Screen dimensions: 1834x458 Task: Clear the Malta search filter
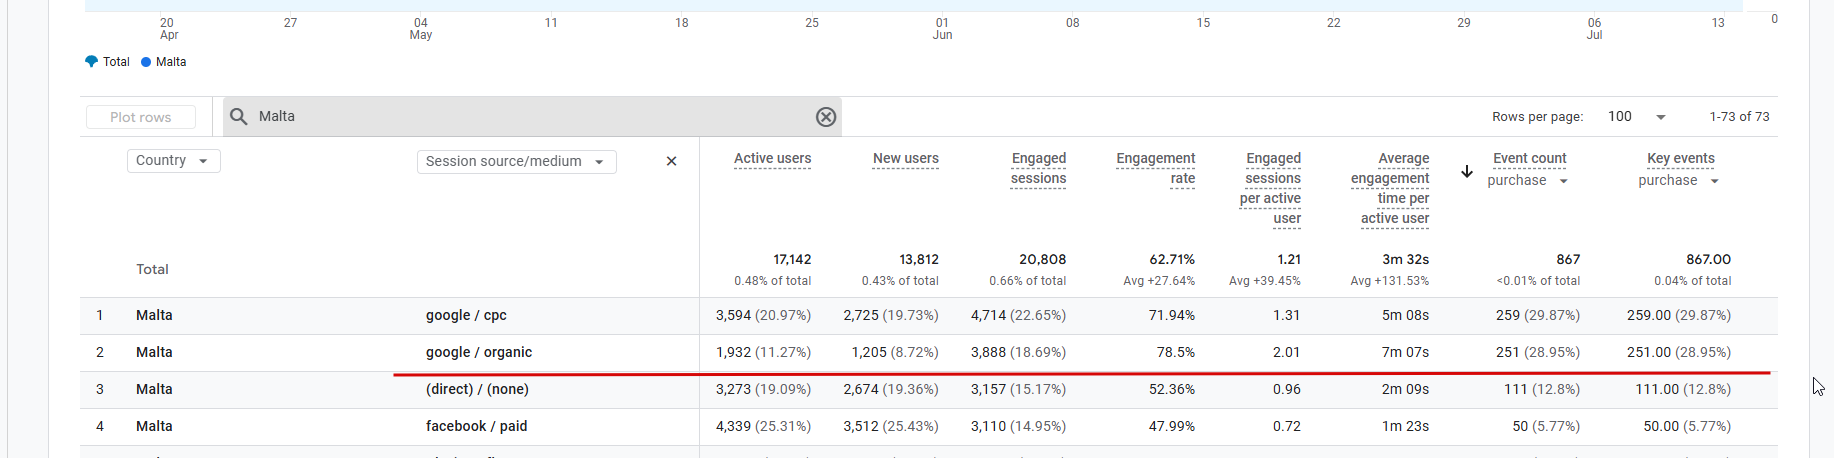point(826,117)
